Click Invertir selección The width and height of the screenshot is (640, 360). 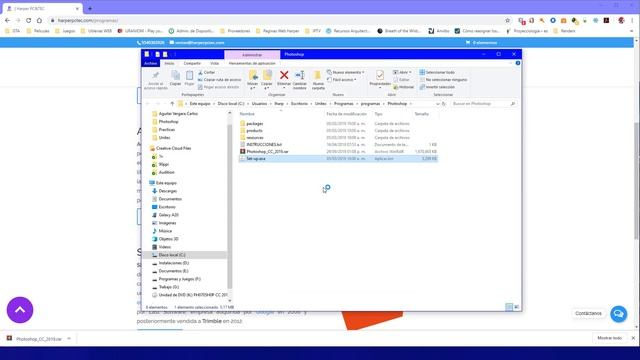pyautogui.click(x=437, y=87)
